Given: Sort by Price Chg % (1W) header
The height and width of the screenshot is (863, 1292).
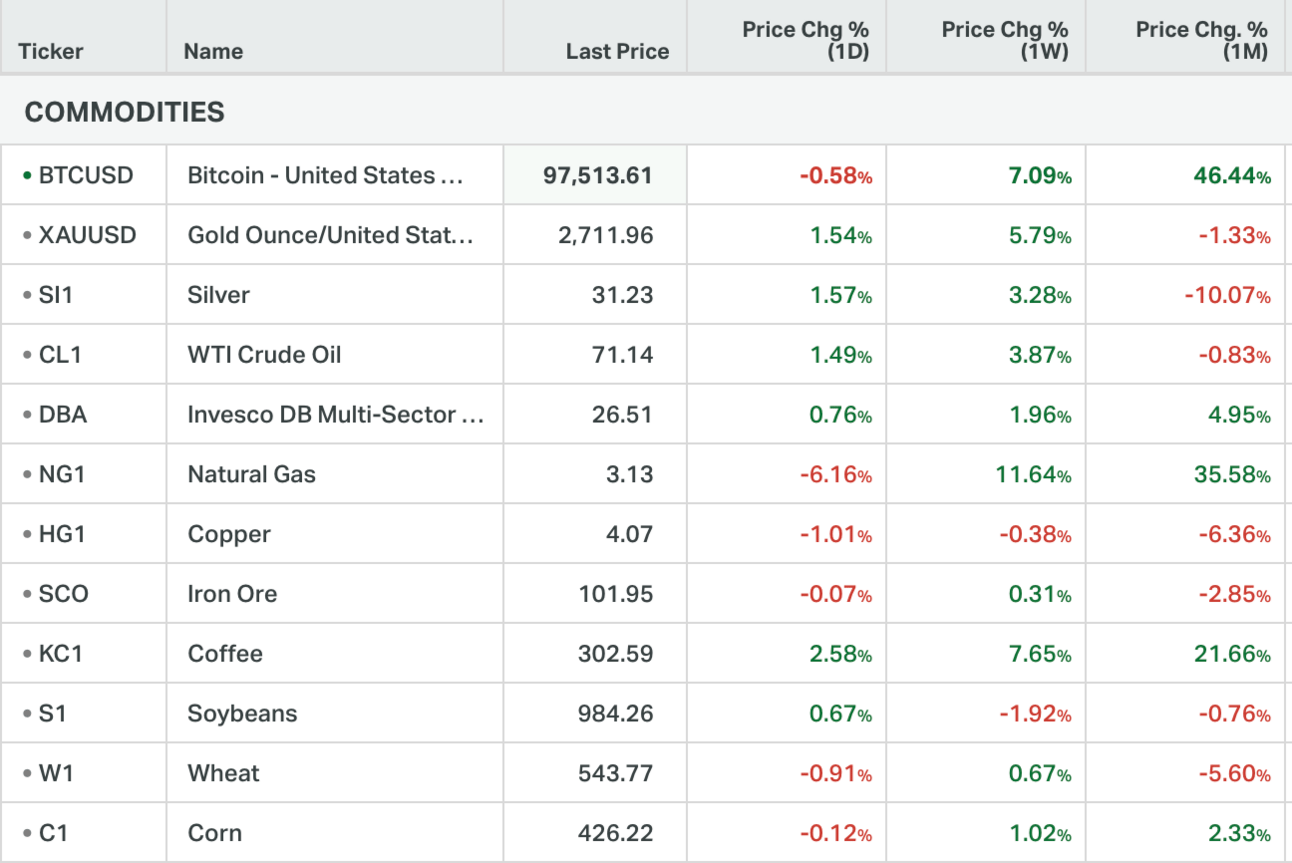Looking at the screenshot, I should (1004, 41).
